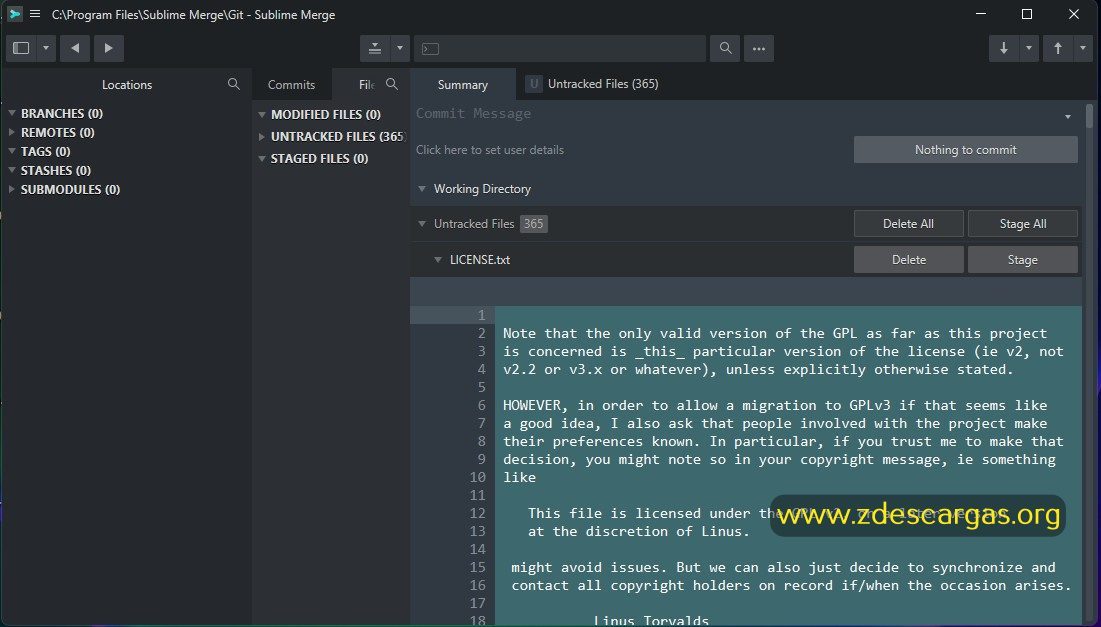This screenshot has height=627, width=1101.
Task: Collapse the STASHES (0) section
Action: [x=12, y=170]
